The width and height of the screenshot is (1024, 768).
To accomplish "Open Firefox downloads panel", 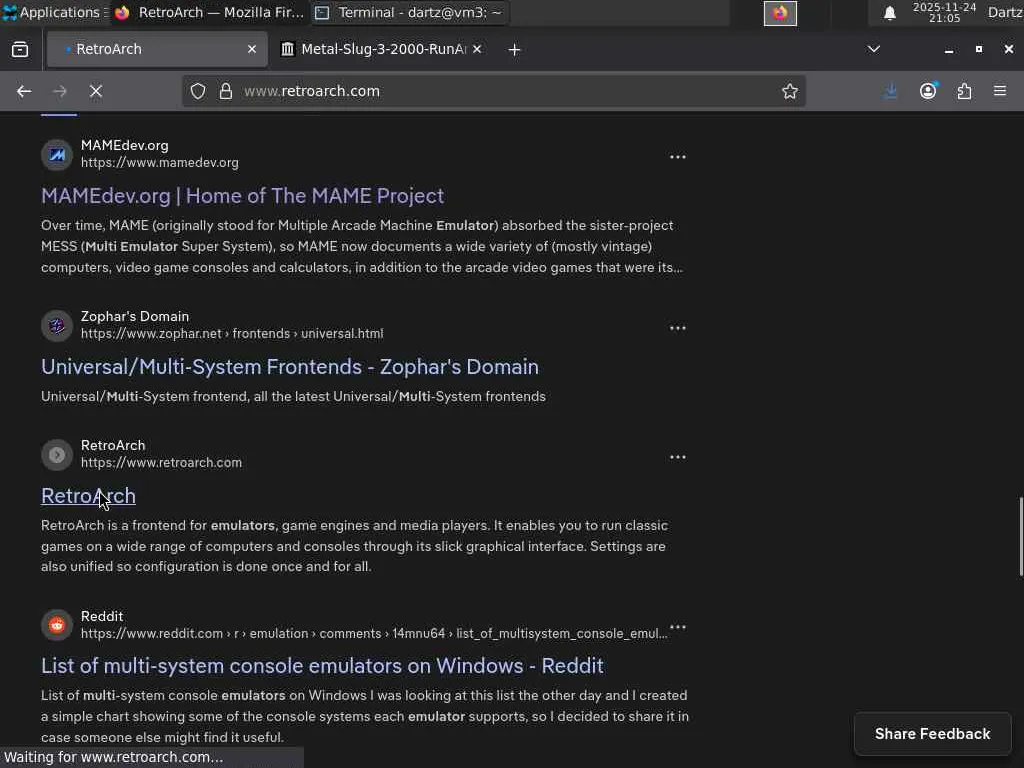I will [891, 91].
